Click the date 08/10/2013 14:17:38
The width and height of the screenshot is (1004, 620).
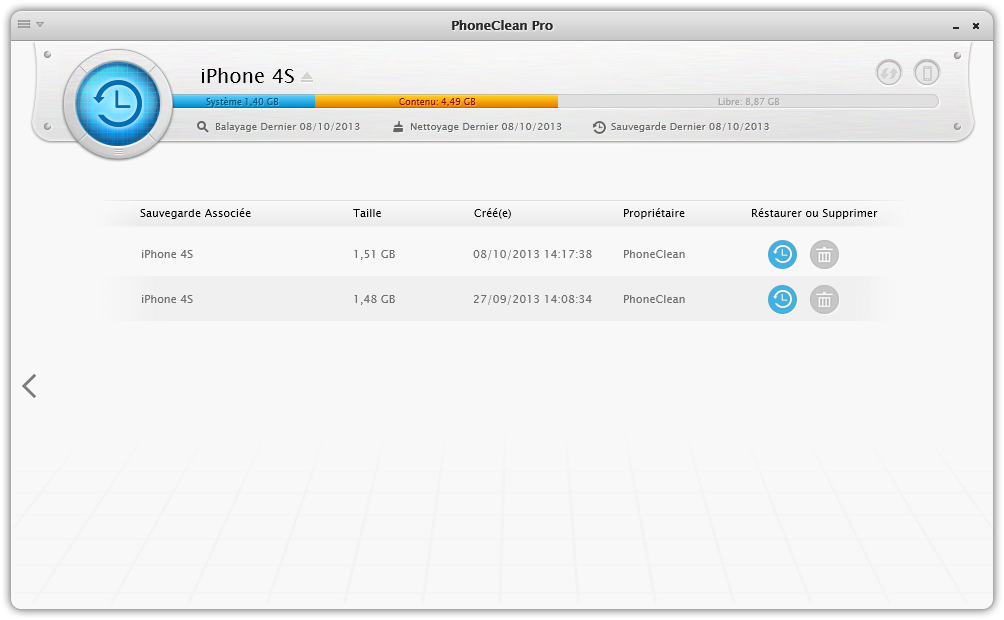tap(532, 254)
